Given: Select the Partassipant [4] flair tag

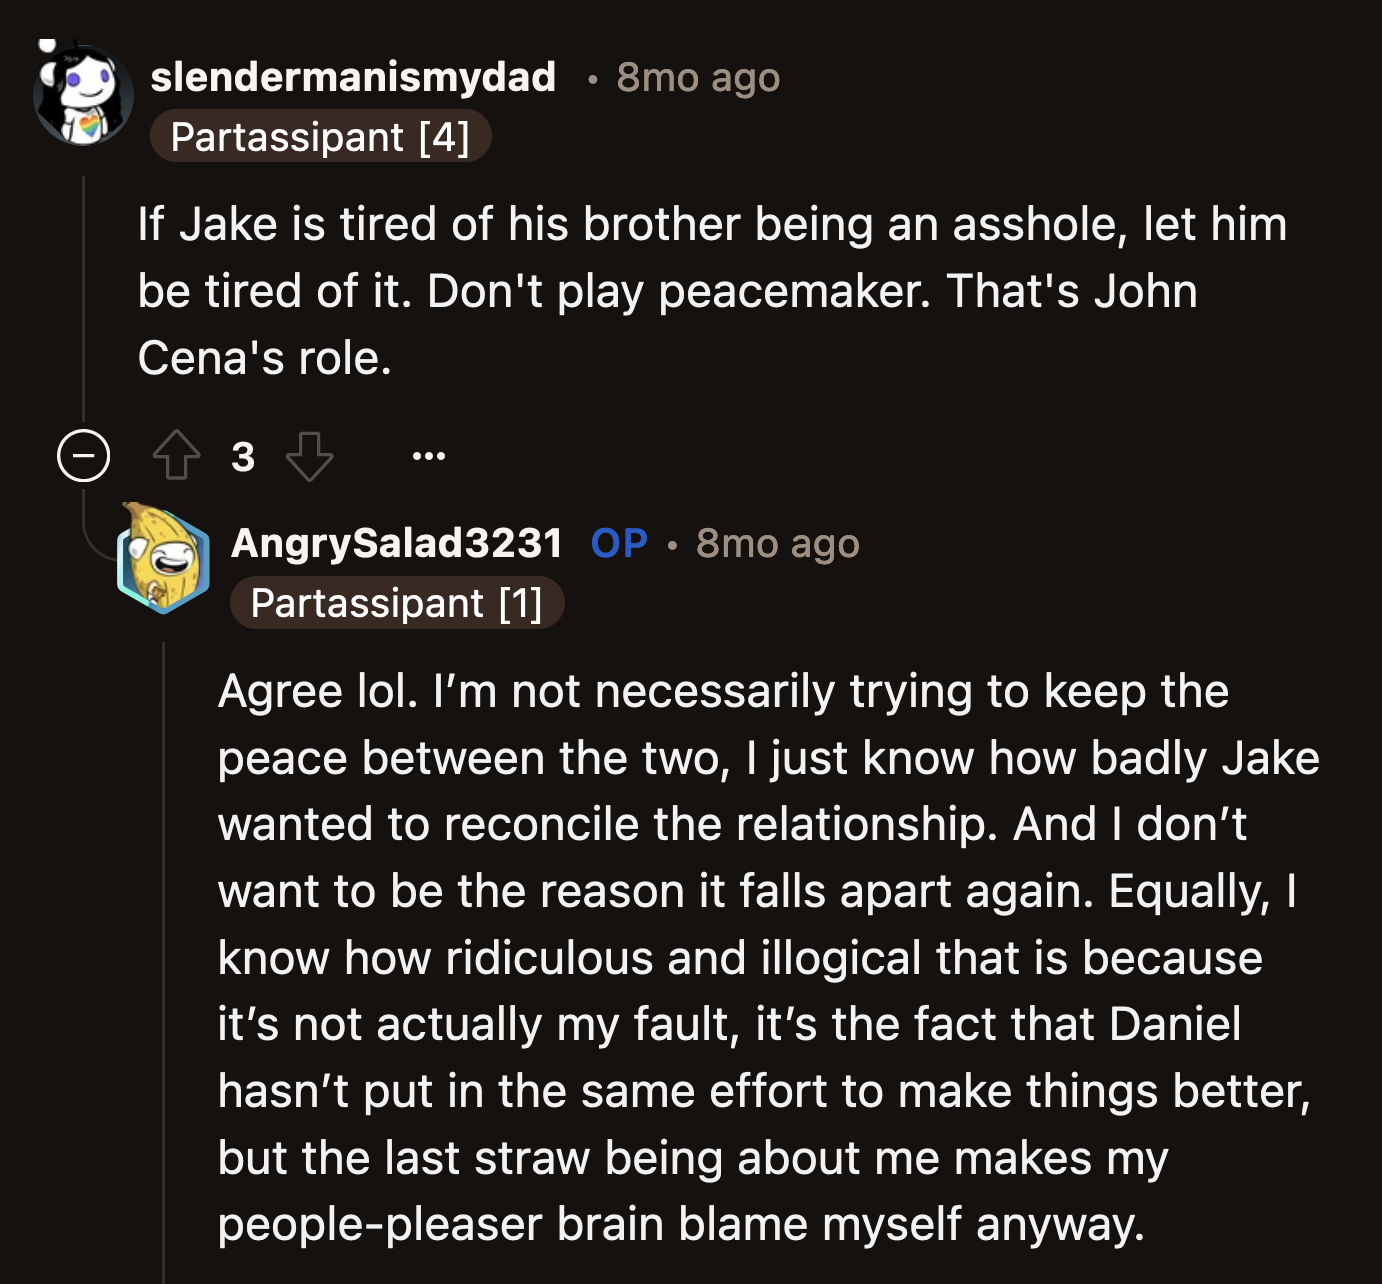Looking at the screenshot, I should pos(321,137).
